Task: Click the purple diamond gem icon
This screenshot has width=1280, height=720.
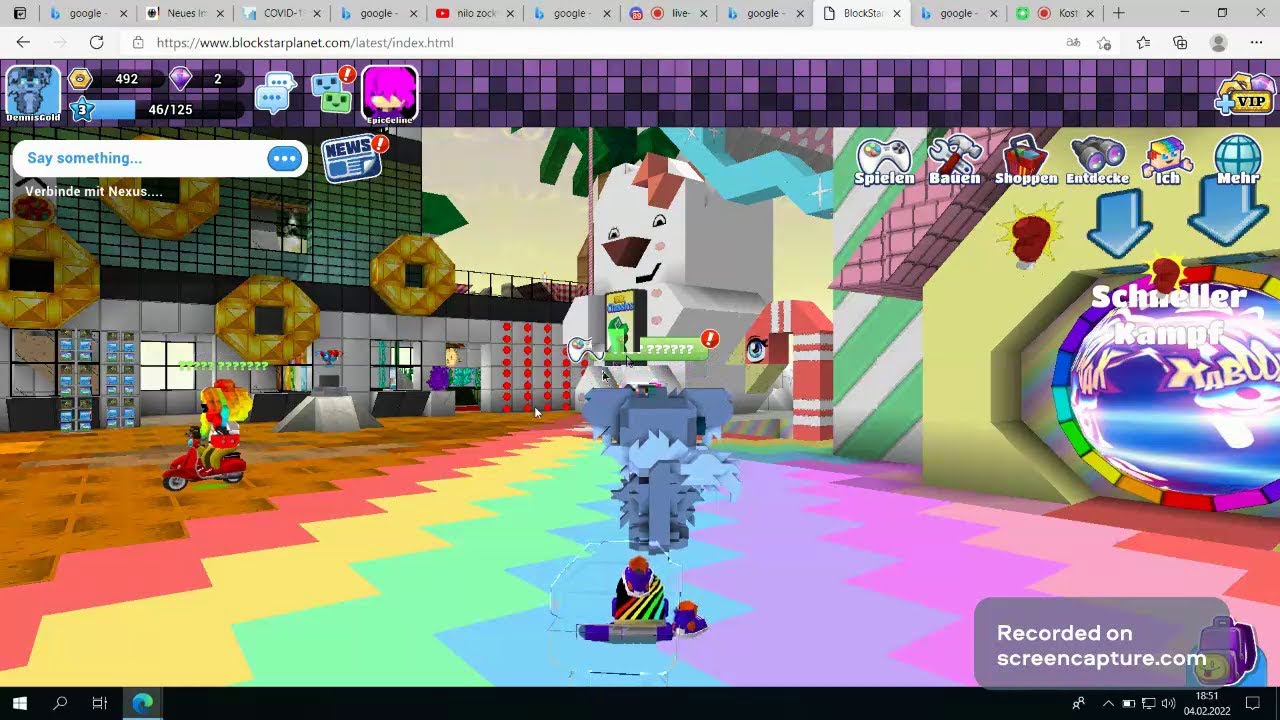Action: point(180,79)
